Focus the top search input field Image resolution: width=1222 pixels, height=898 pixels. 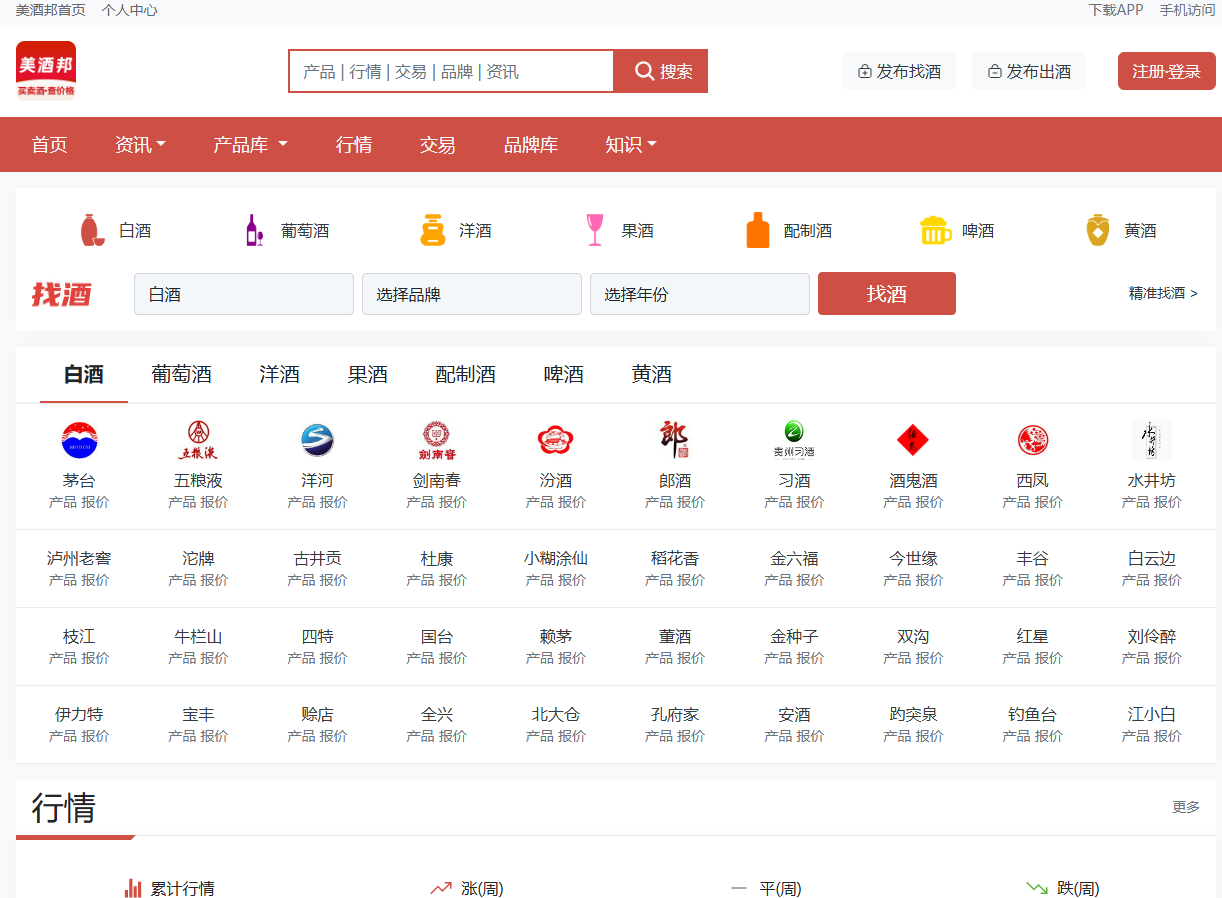click(451, 71)
